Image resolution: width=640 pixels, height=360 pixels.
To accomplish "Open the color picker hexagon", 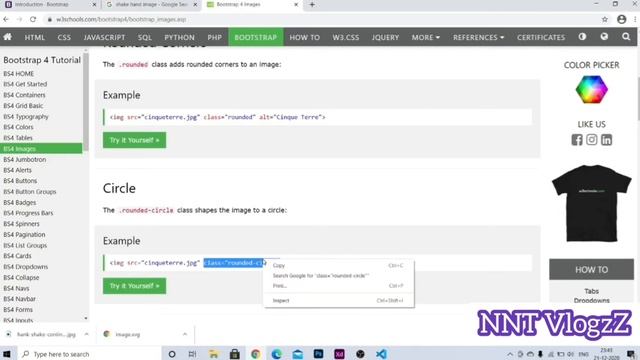I will pyautogui.click(x=591, y=89).
